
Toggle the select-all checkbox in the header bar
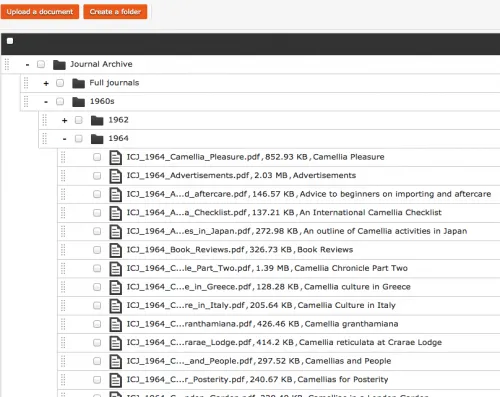[x=10, y=41]
